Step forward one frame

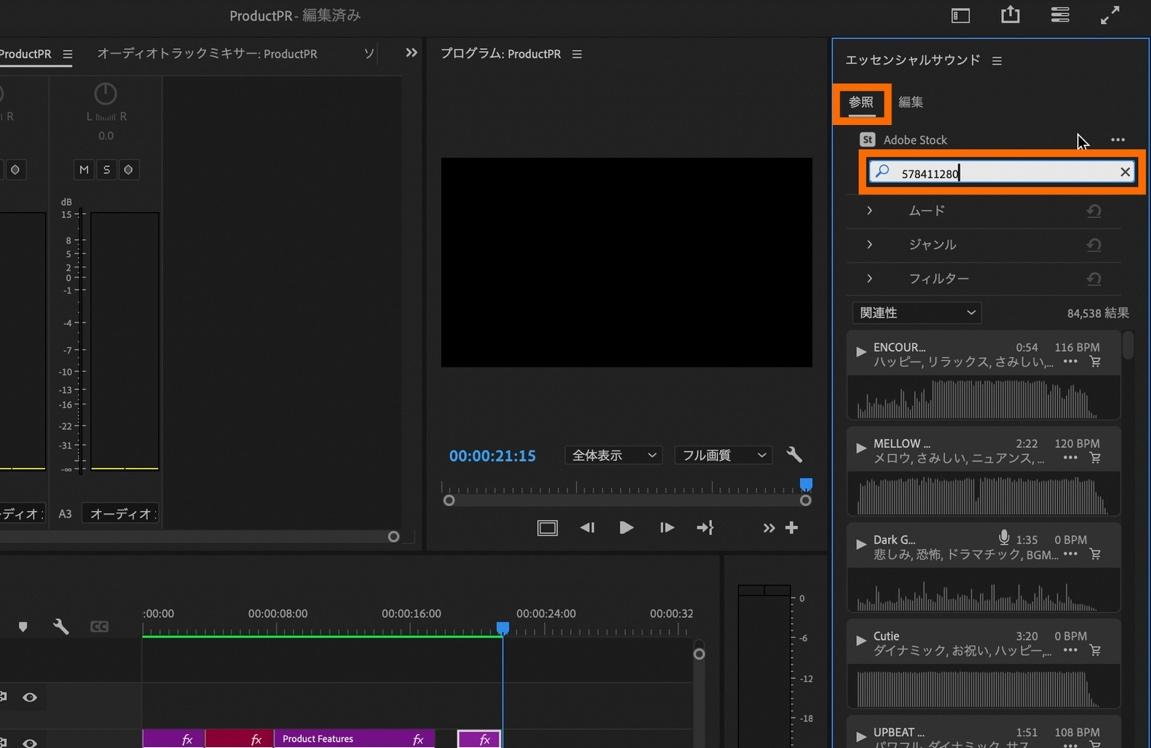[667, 528]
